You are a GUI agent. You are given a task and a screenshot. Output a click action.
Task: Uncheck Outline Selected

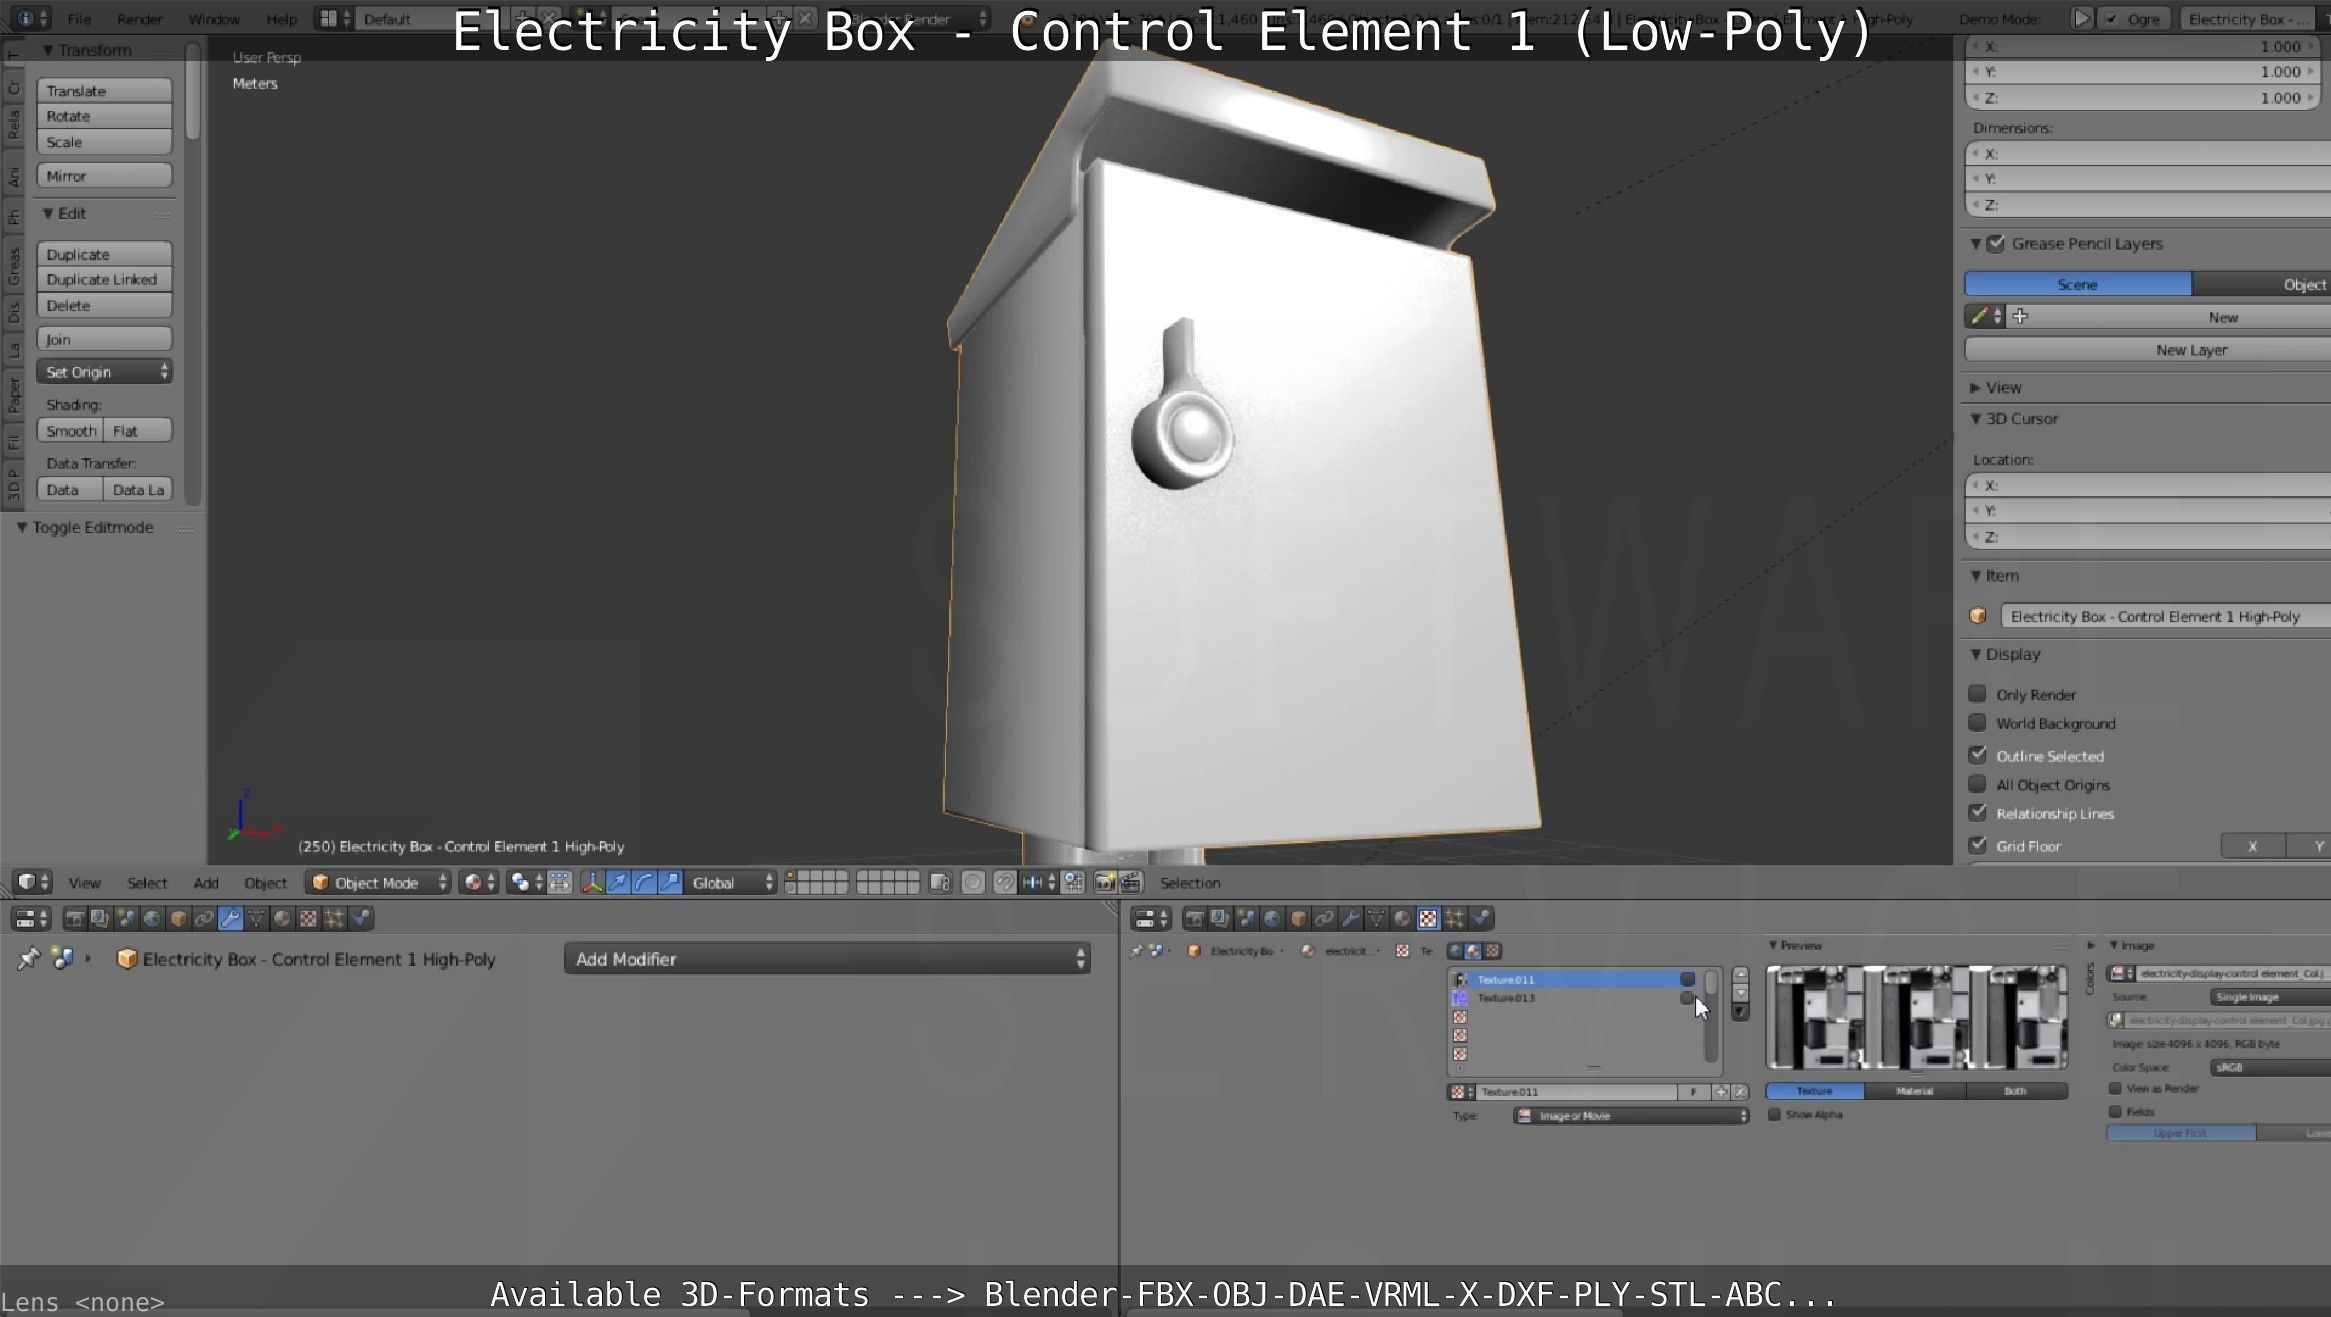[x=1977, y=755]
